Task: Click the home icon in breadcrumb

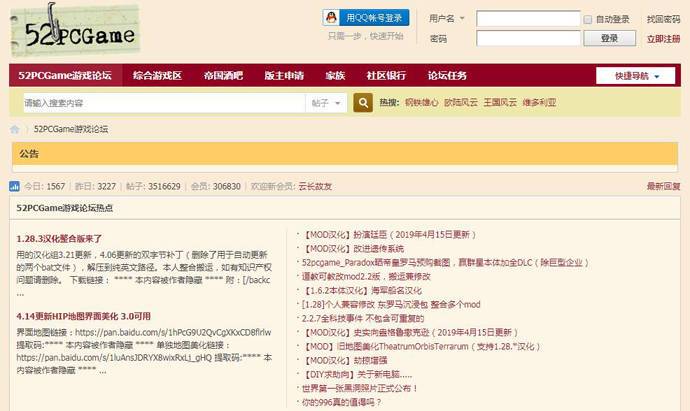Action: point(15,130)
